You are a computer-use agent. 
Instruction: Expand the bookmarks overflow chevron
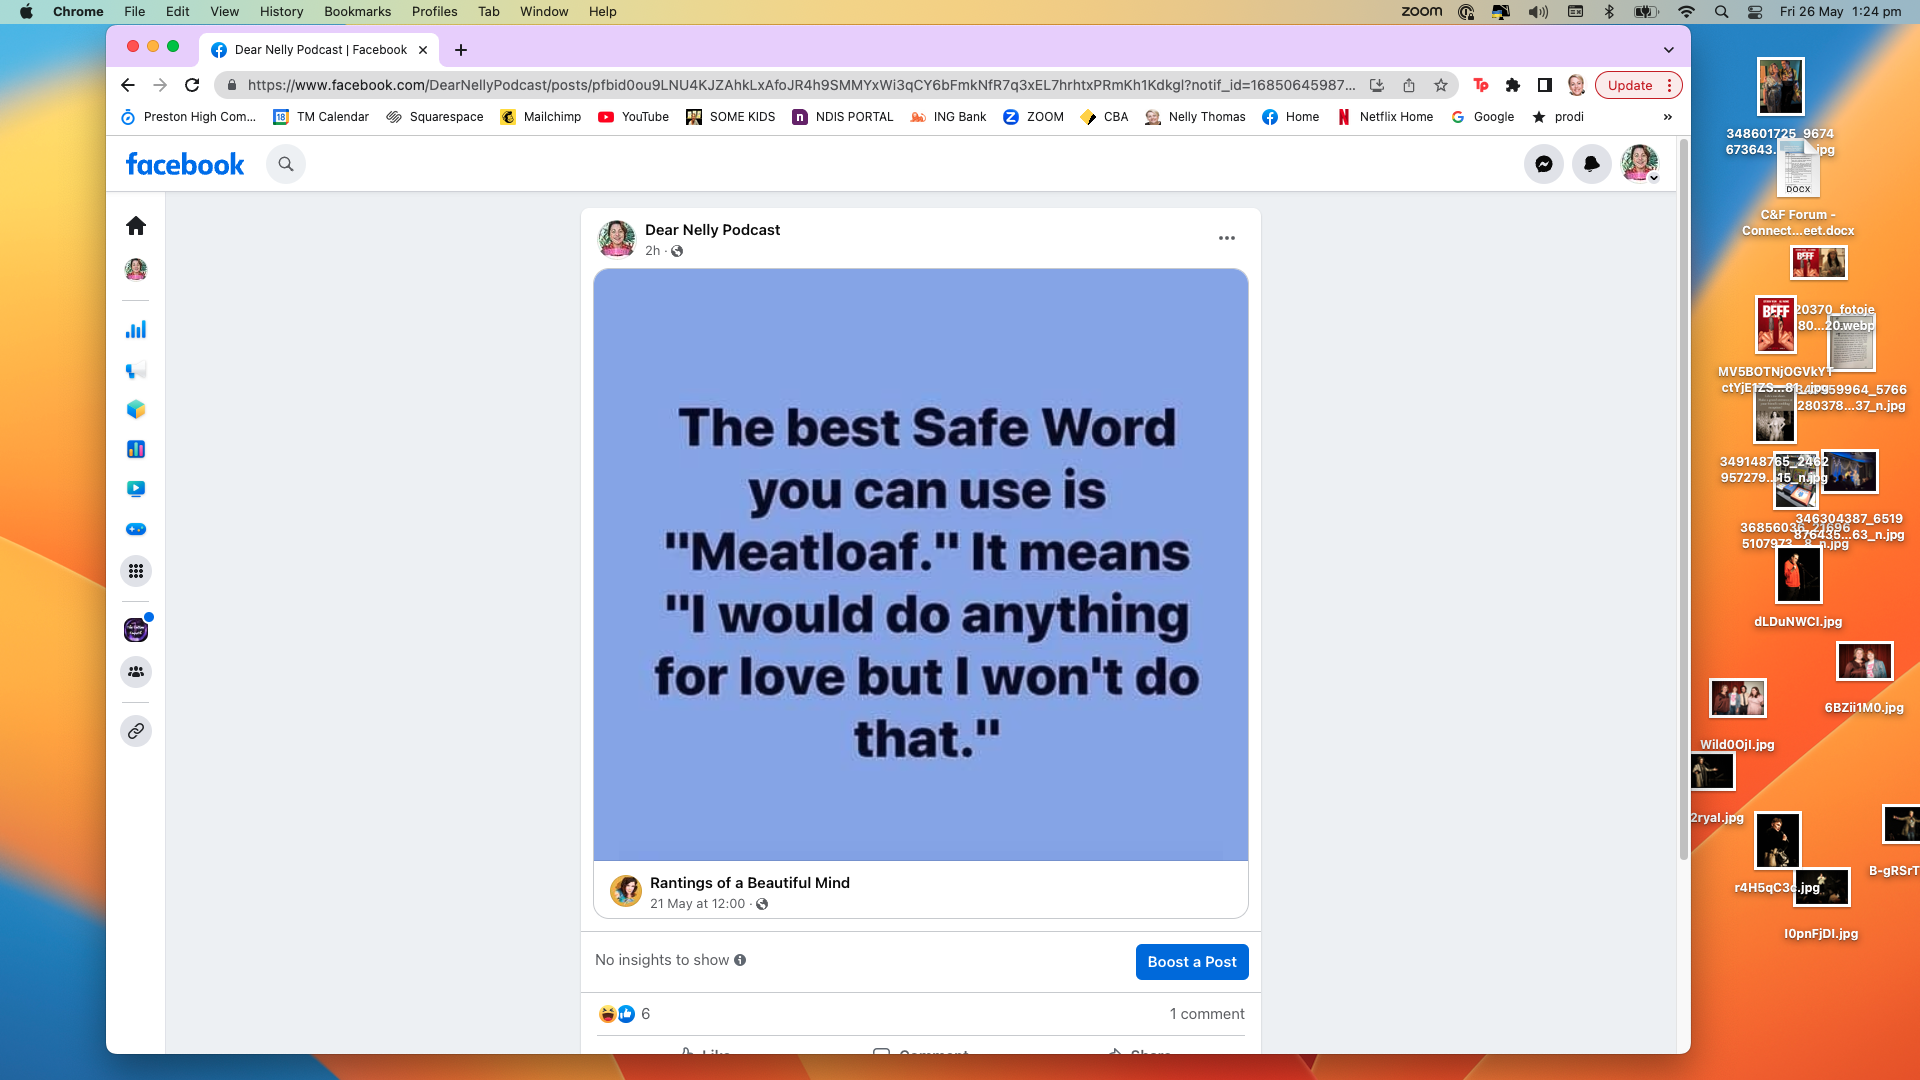(1667, 117)
